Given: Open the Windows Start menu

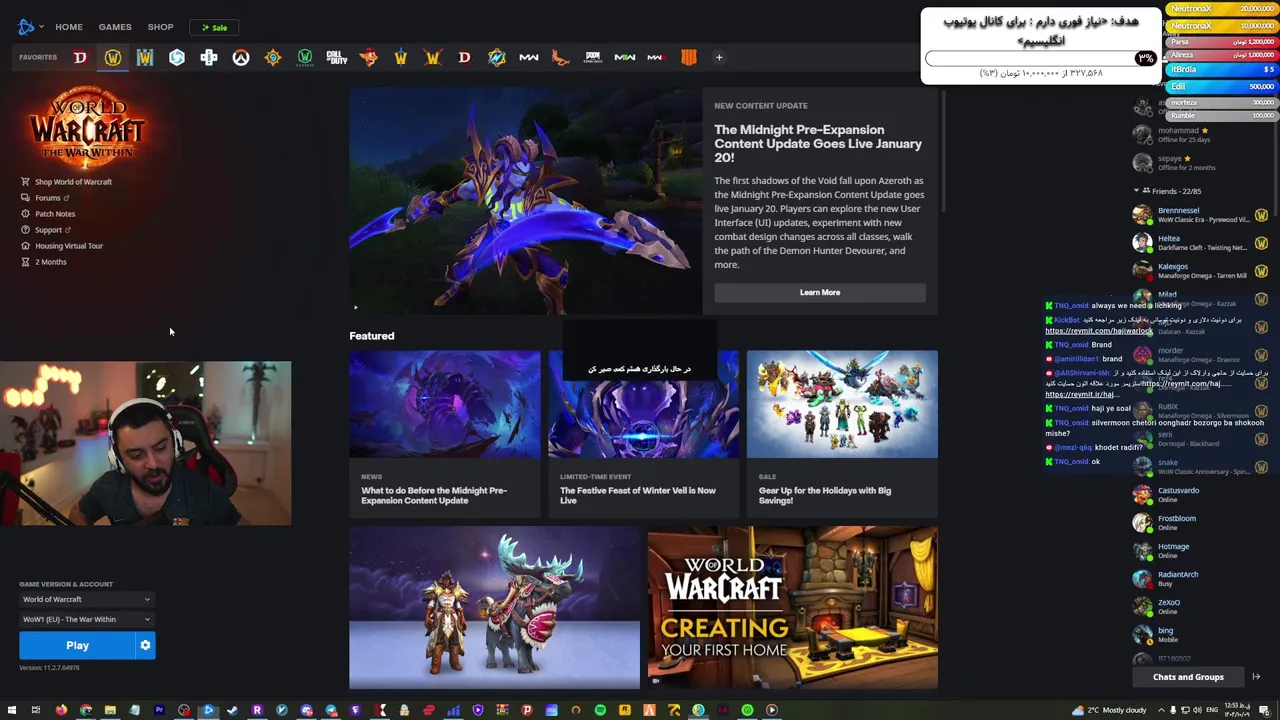Looking at the screenshot, I should (x=12, y=710).
